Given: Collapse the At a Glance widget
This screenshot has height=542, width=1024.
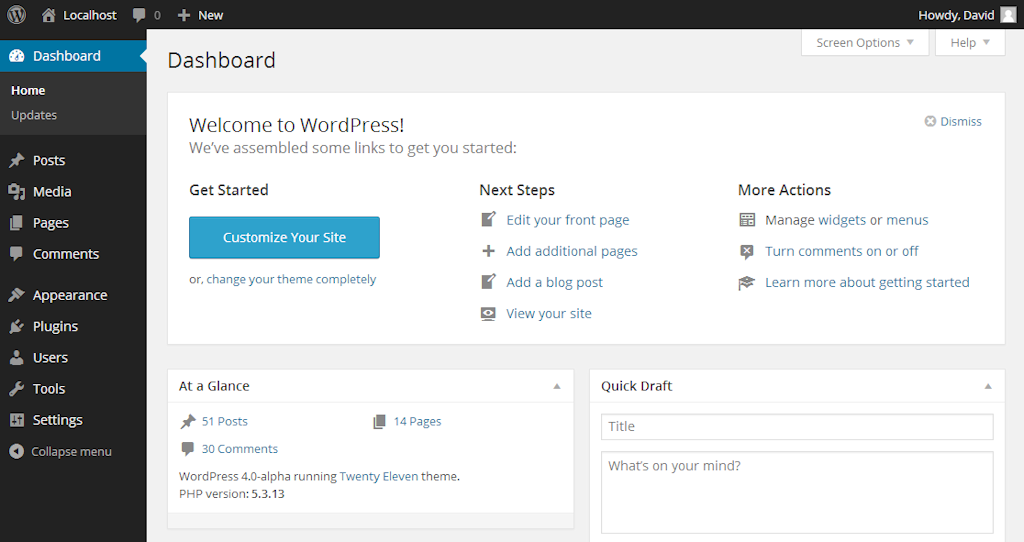Looking at the screenshot, I should (557, 387).
